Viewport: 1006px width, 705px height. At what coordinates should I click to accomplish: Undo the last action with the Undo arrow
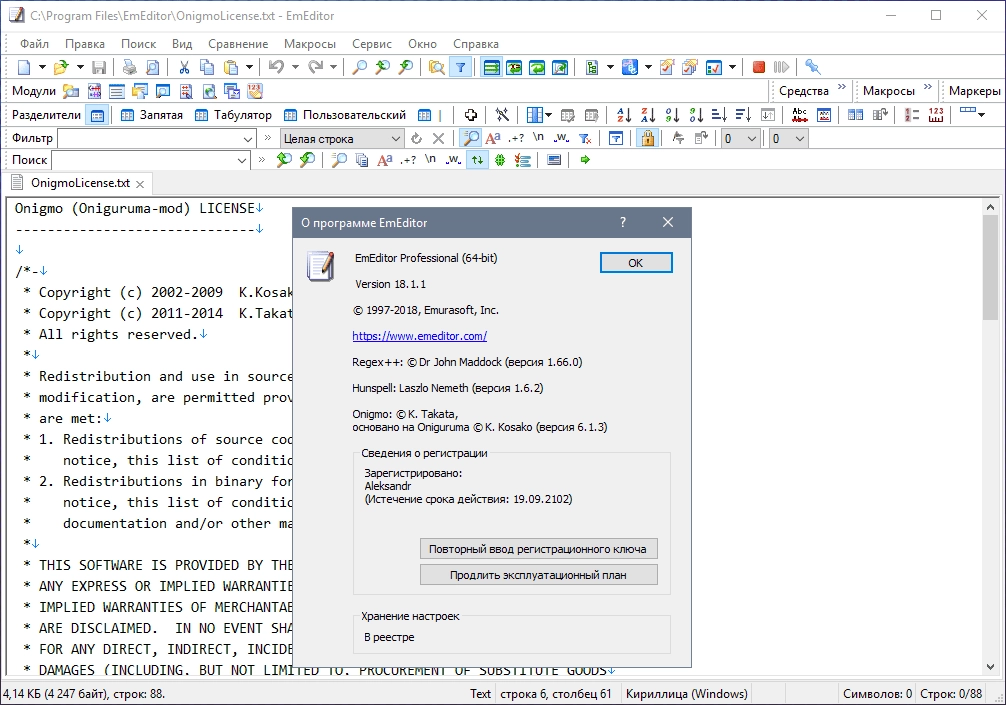point(277,67)
